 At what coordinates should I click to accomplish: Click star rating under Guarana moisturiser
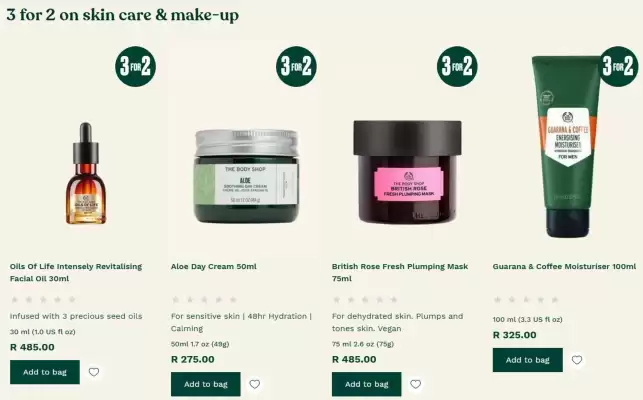point(526,299)
